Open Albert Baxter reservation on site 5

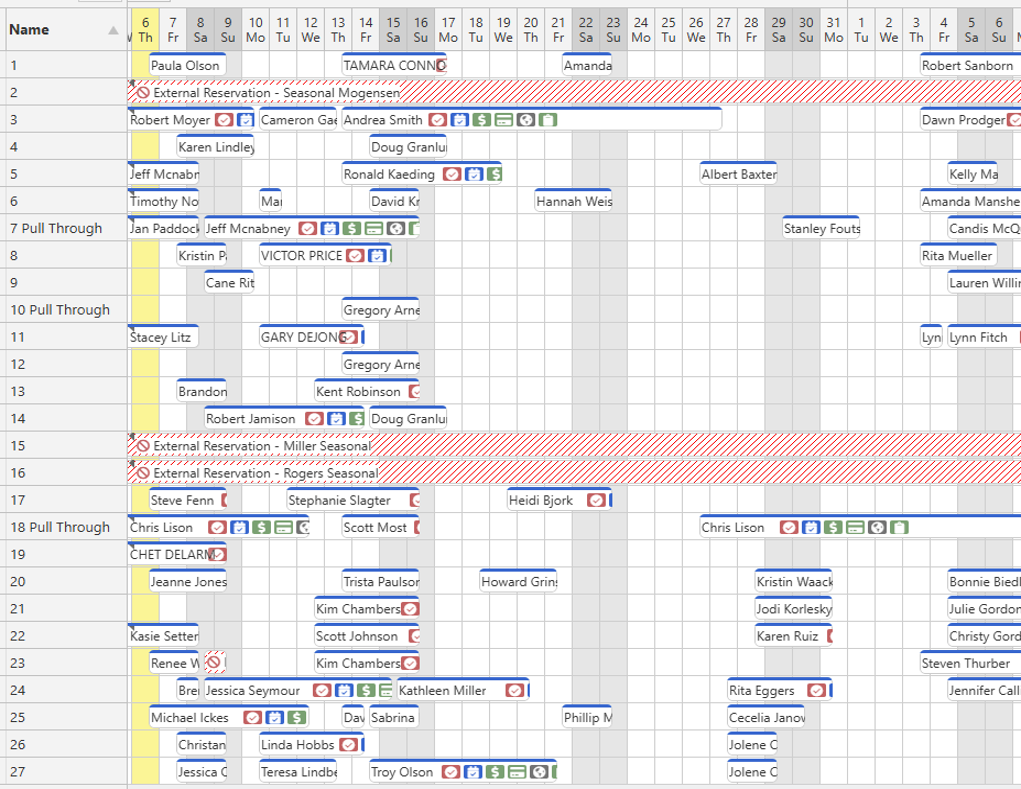[738, 174]
